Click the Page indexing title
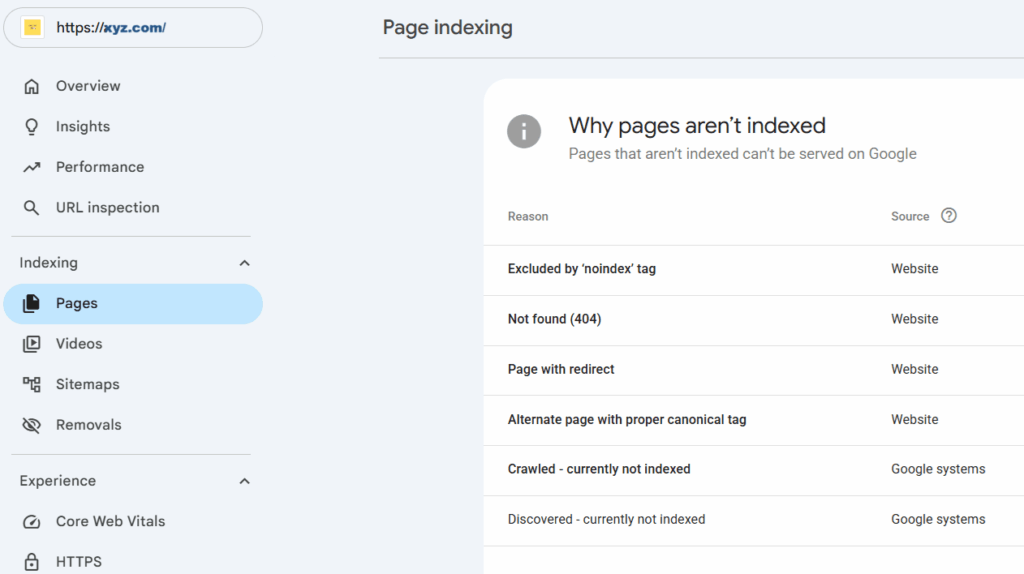This screenshot has width=1024, height=574. coord(447,27)
